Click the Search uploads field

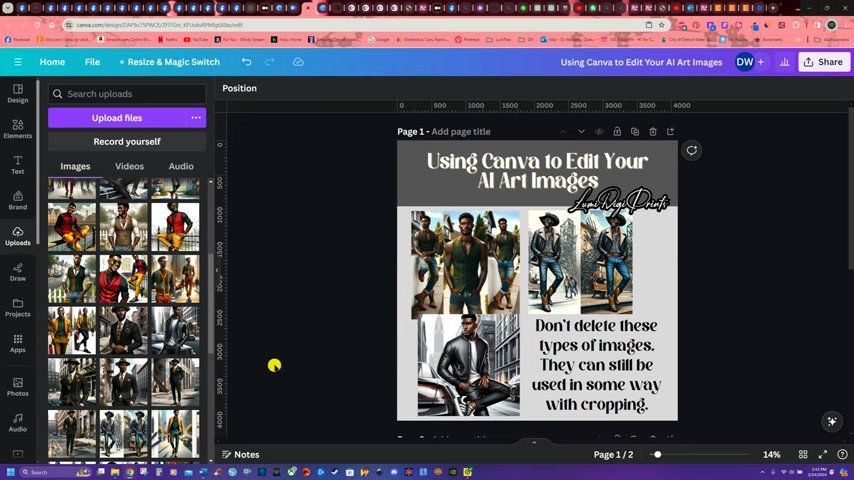pyautogui.click(x=127, y=94)
